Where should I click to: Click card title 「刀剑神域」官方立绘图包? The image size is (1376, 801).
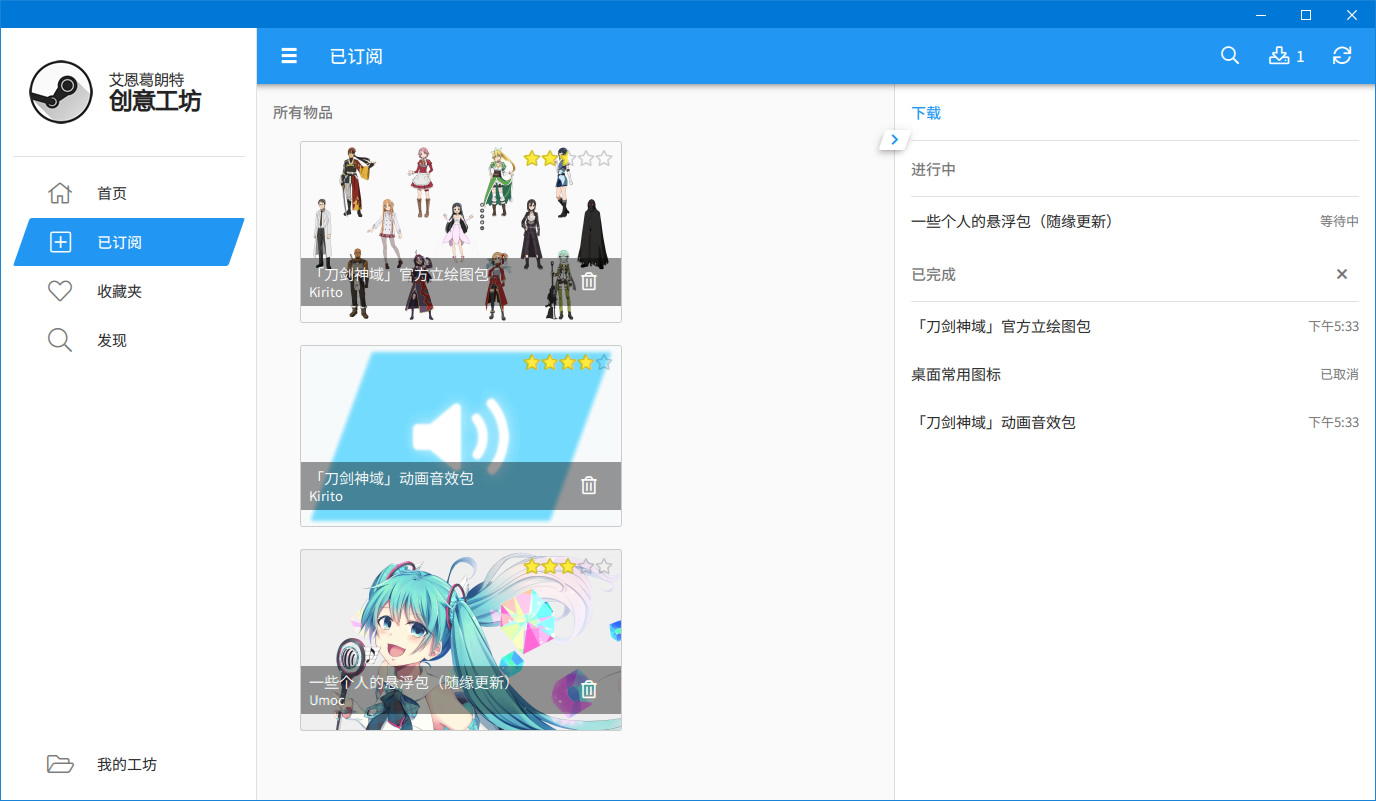399,274
